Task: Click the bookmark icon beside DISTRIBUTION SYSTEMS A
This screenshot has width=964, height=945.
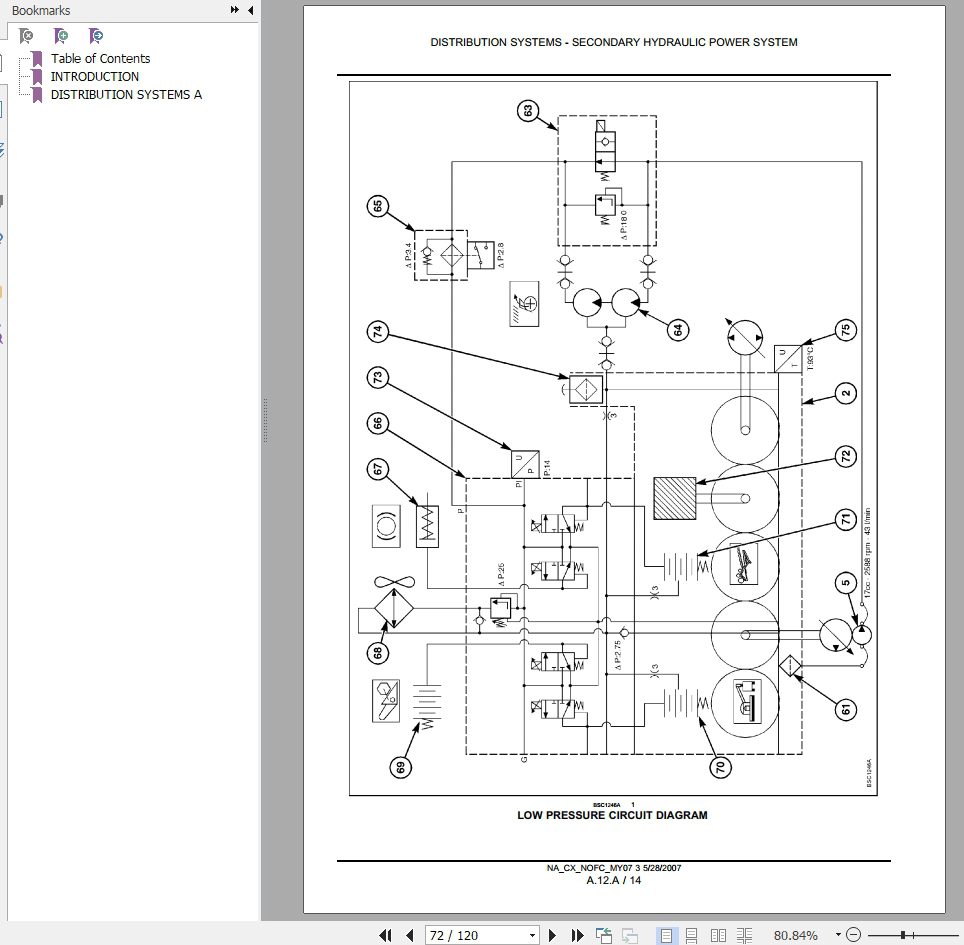Action: 37,95
